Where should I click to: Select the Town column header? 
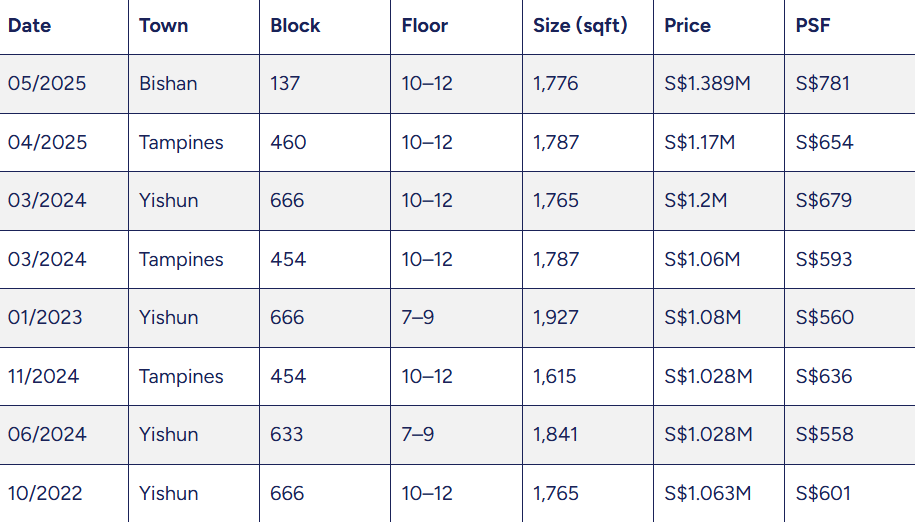click(x=164, y=26)
